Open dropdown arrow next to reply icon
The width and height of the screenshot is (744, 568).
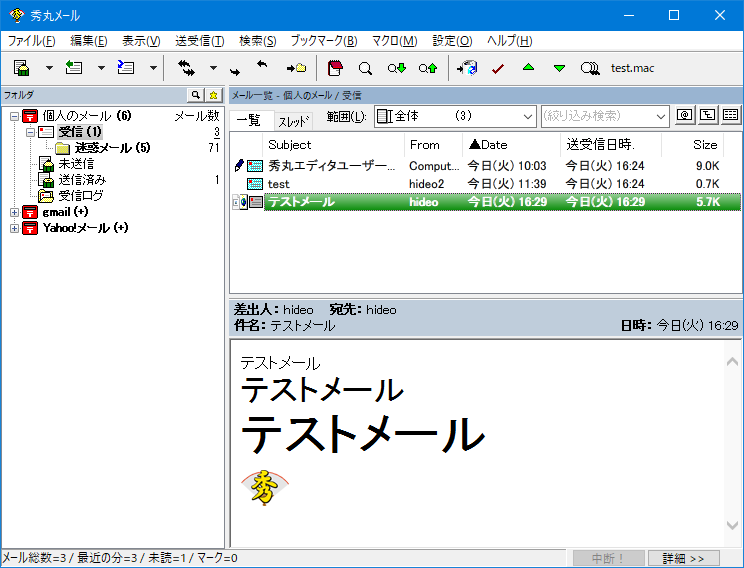tap(101, 68)
